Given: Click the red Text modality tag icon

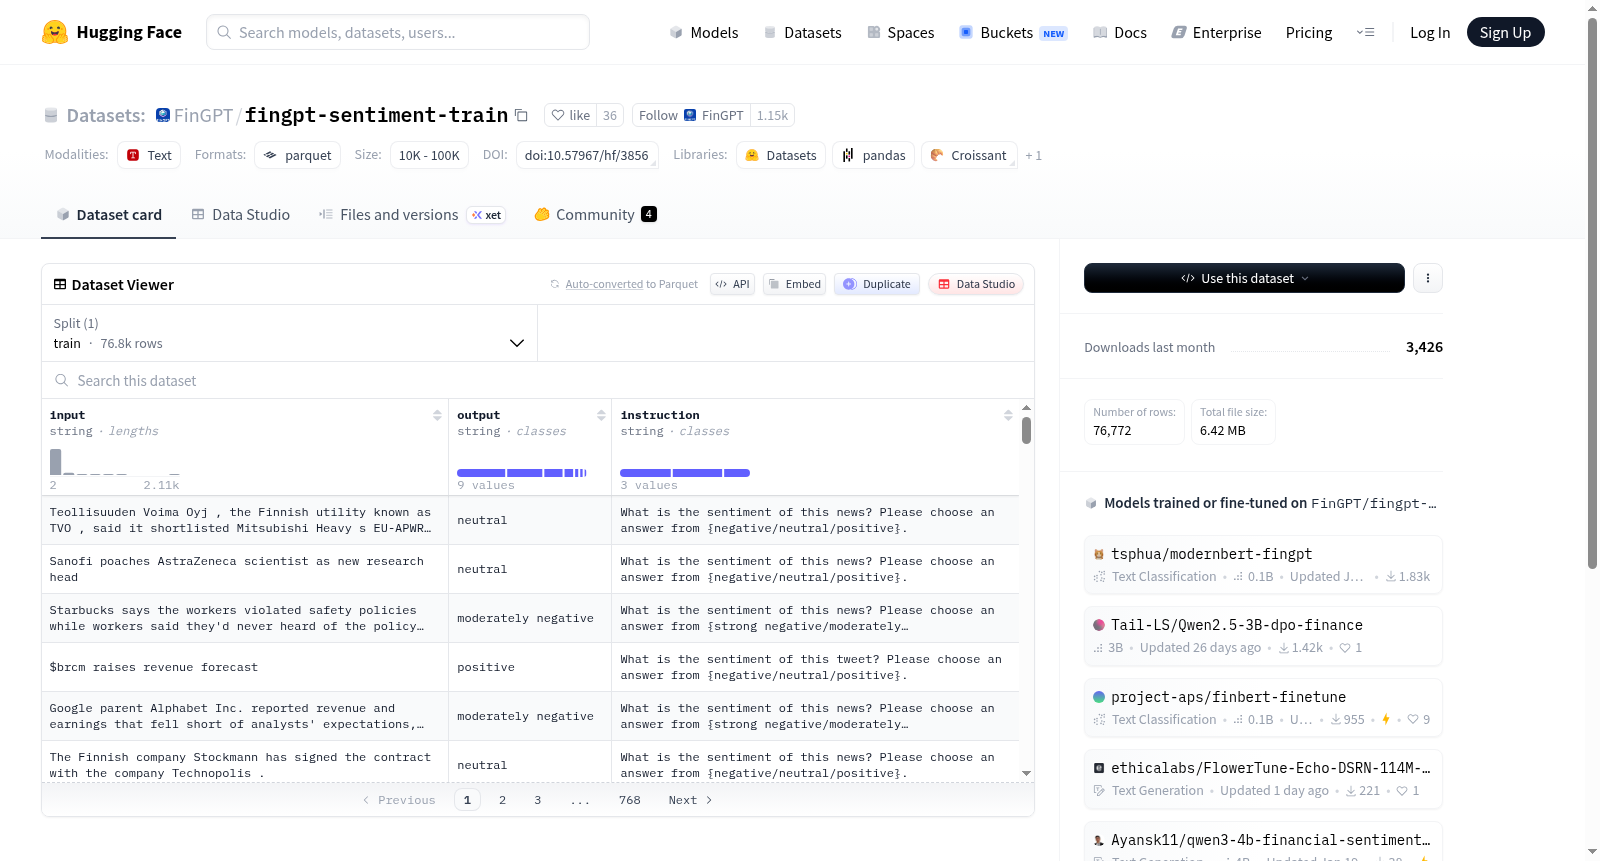Looking at the screenshot, I should point(133,155).
